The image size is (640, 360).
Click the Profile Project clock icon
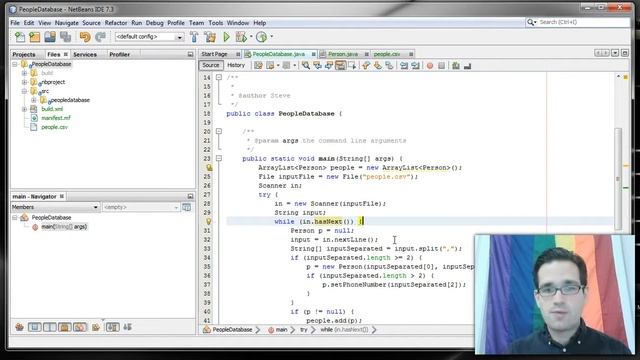tap(262, 37)
